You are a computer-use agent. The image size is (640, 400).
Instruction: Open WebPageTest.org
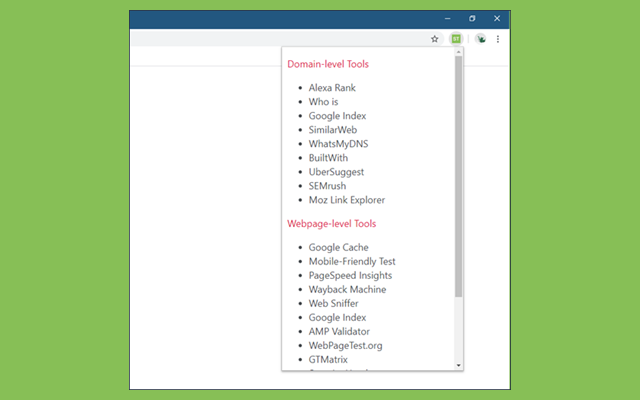pyautogui.click(x=345, y=345)
